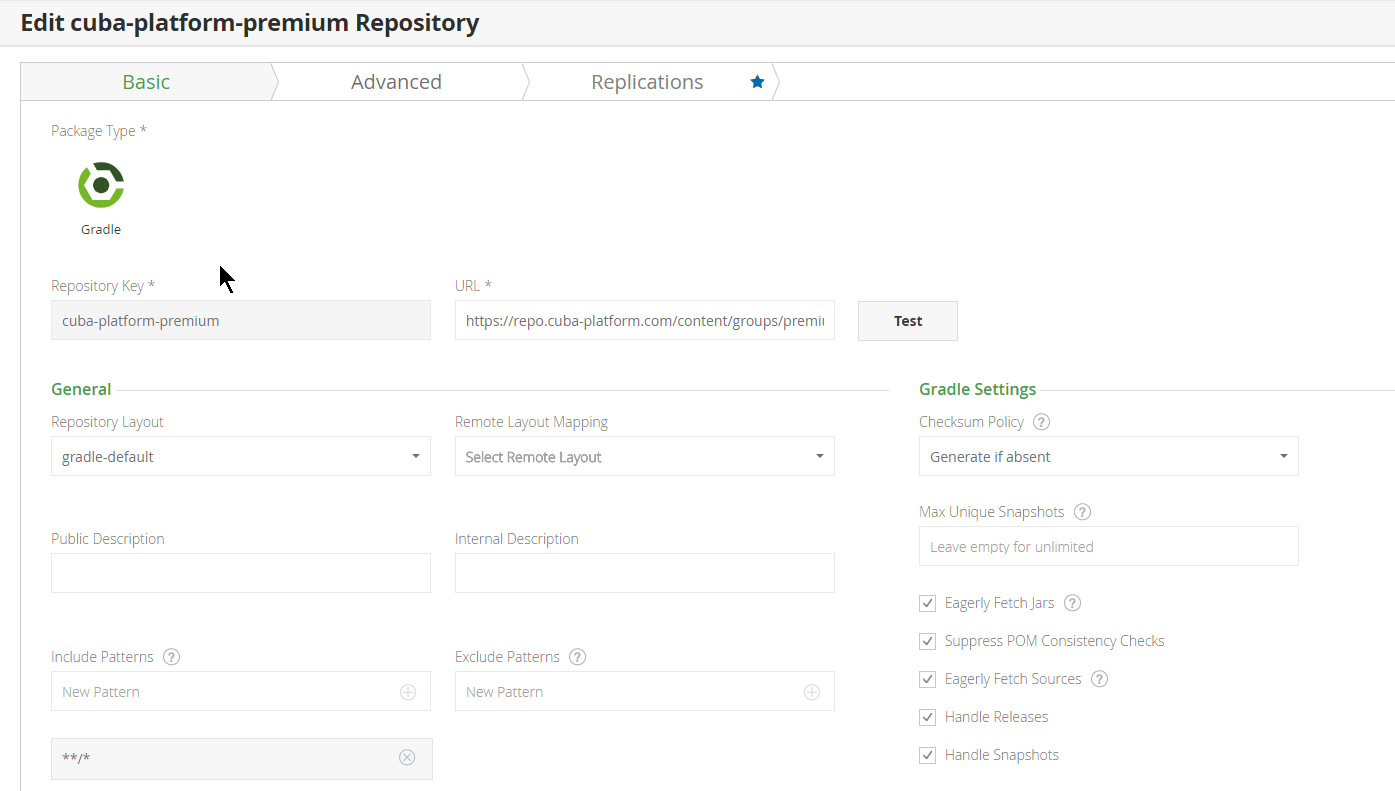The image size is (1395, 791).
Task: Click the star icon next to Replications
Action: pos(758,82)
